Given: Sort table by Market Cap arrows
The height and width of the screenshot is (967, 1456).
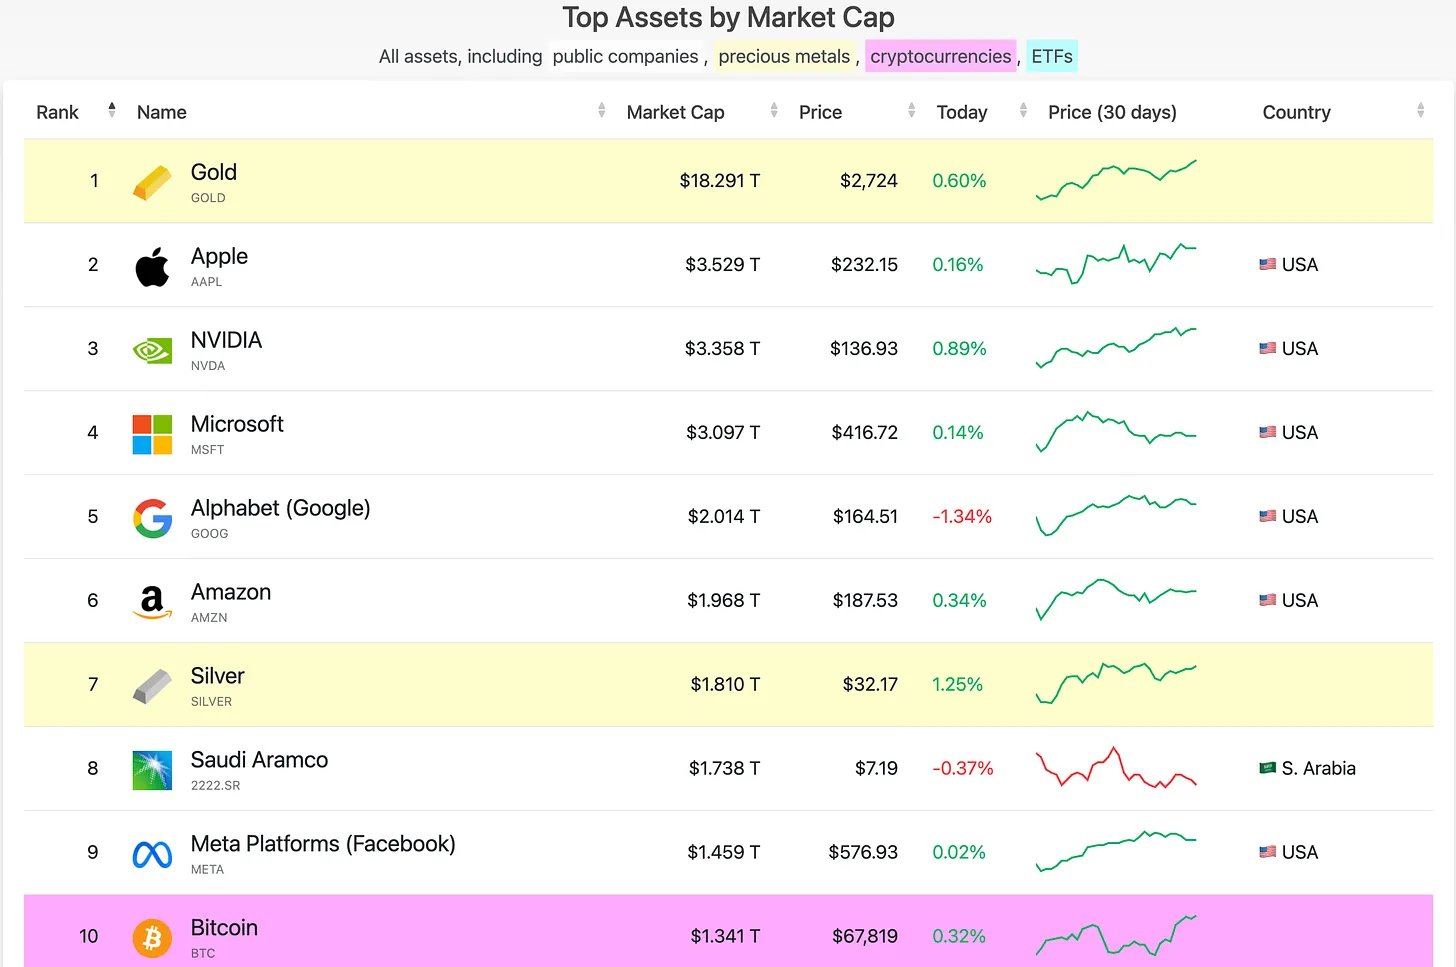Looking at the screenshot, I should point(774,110).
